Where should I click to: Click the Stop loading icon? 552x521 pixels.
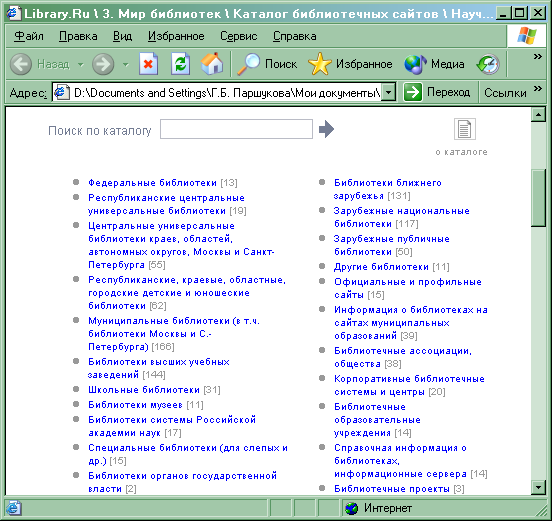(x=148, y=64)
